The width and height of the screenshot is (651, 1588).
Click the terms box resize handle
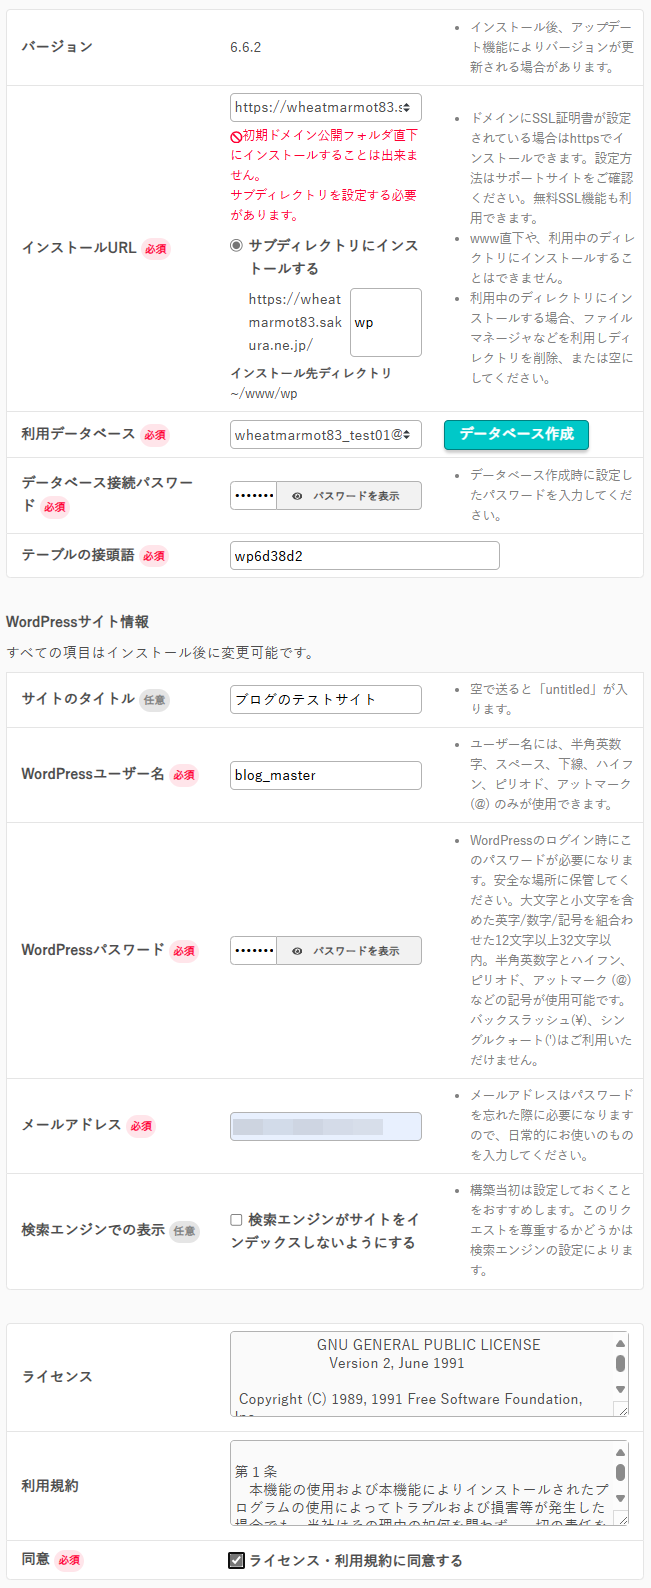point(621,1518)
